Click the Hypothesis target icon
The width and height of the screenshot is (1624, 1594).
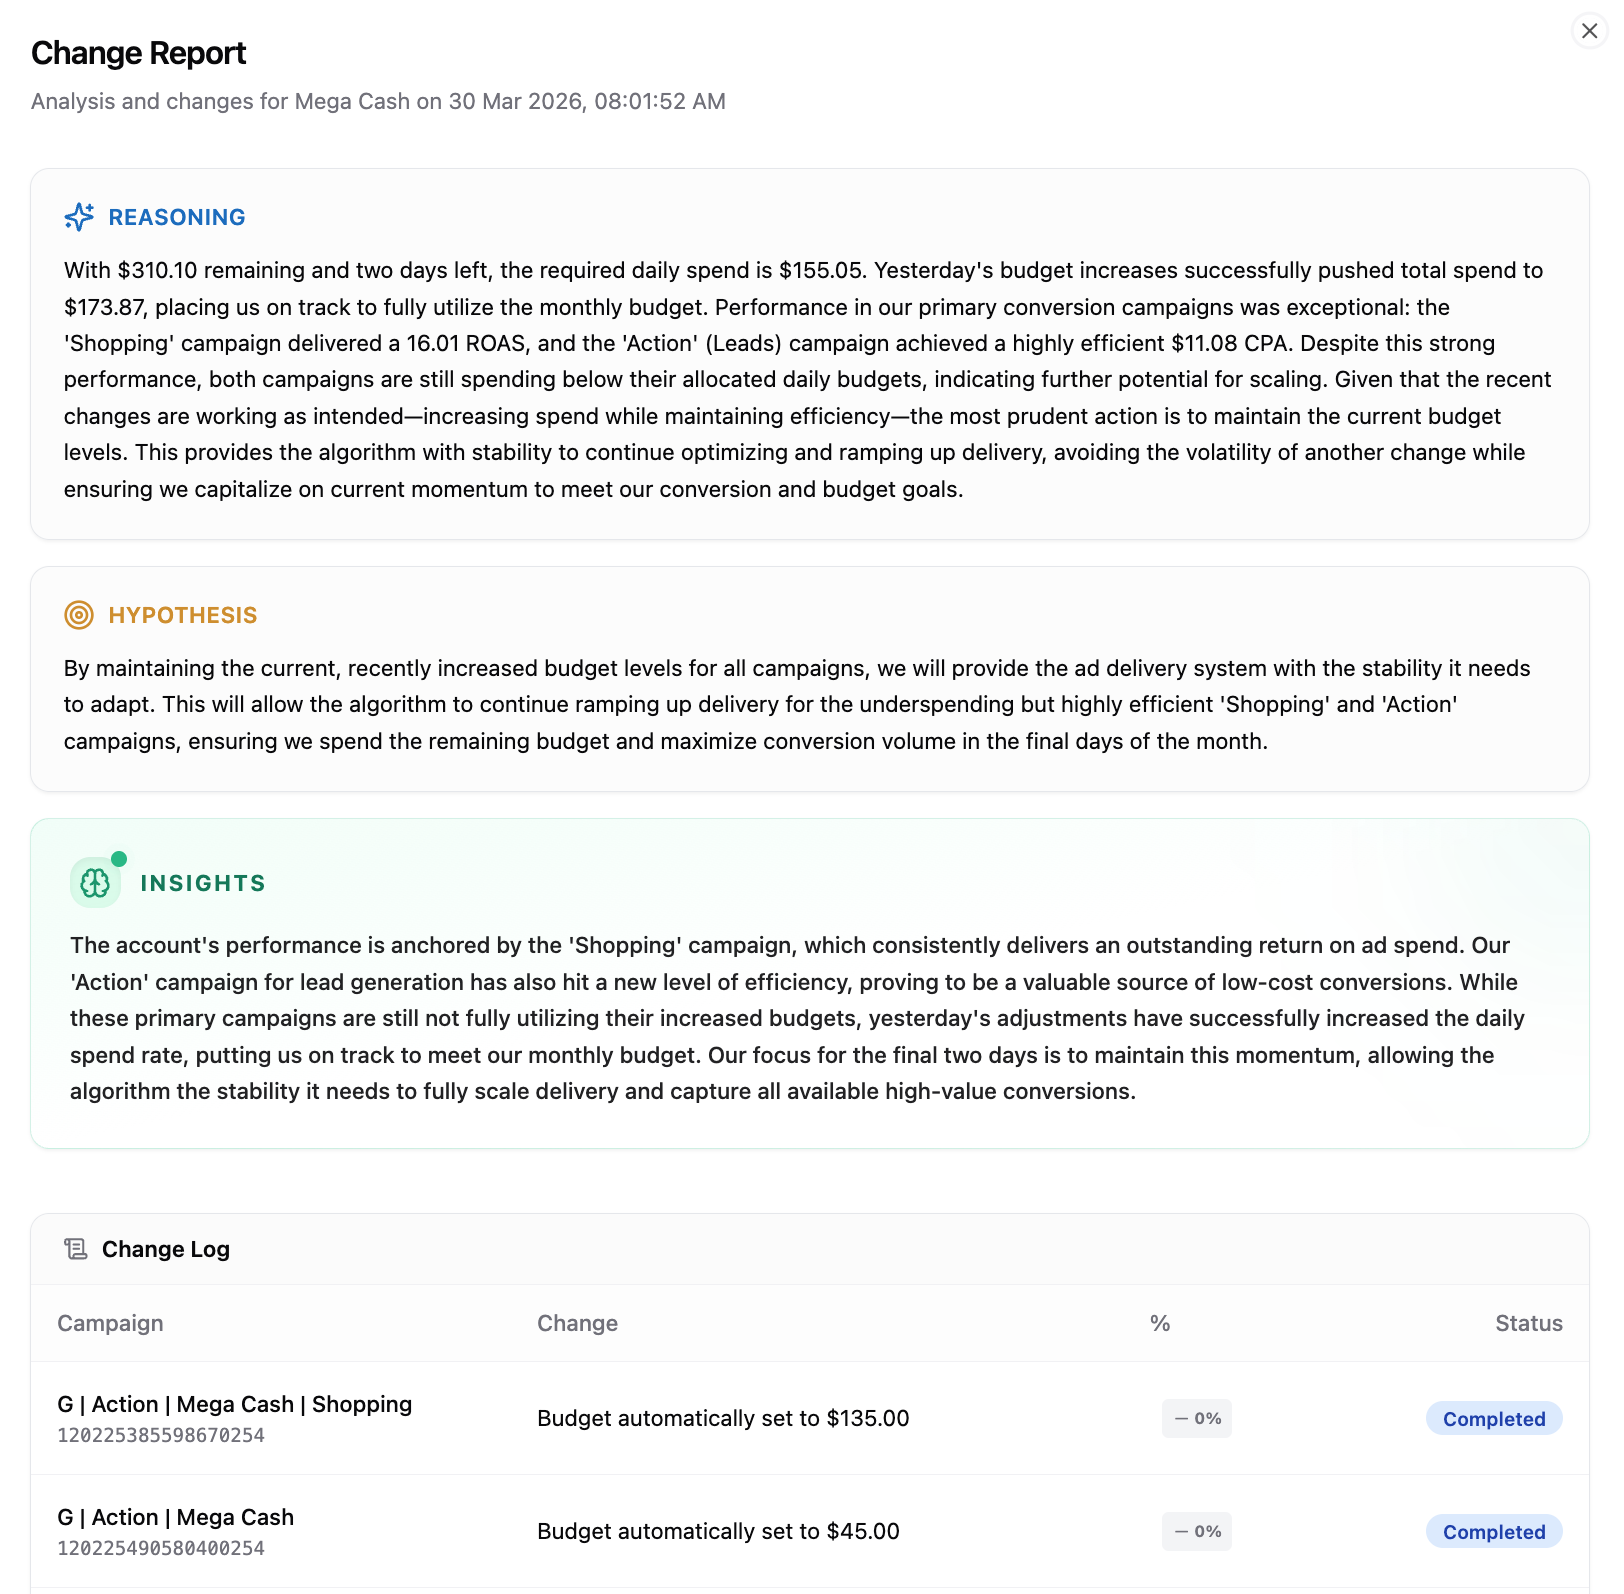pyautogui.click(x=79, y=615)
